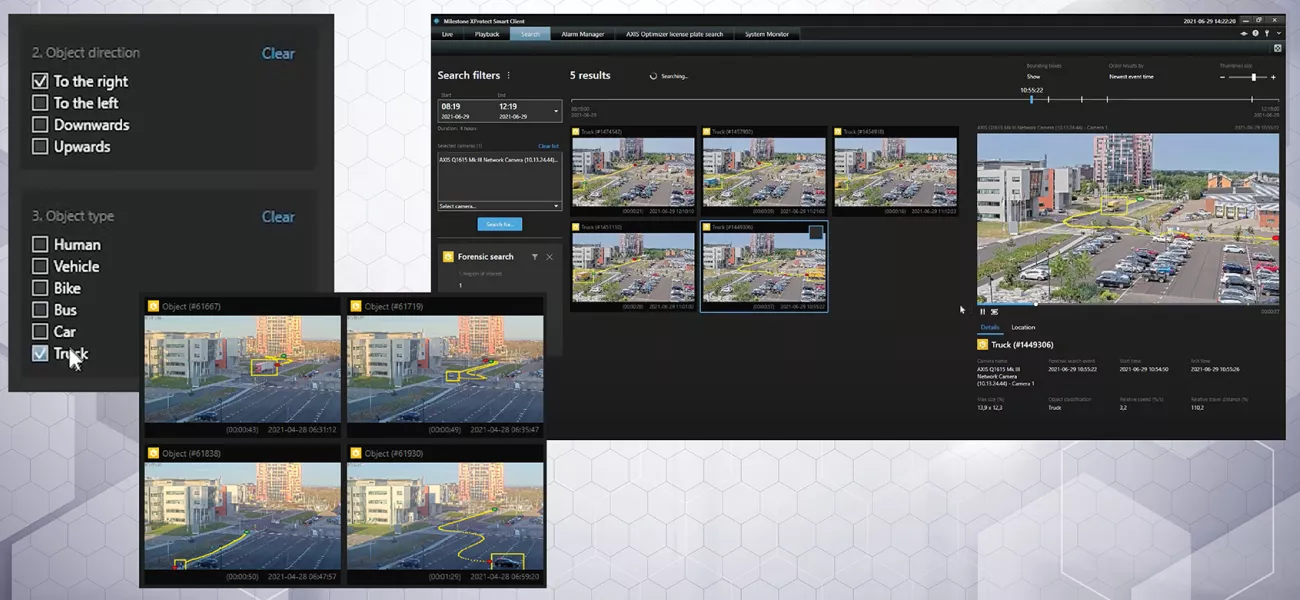Image resolution: width=1300 pixels, height=600 pixels.
Task: Click the yellow Forensic search panel icon
Action: pos(448,257)
